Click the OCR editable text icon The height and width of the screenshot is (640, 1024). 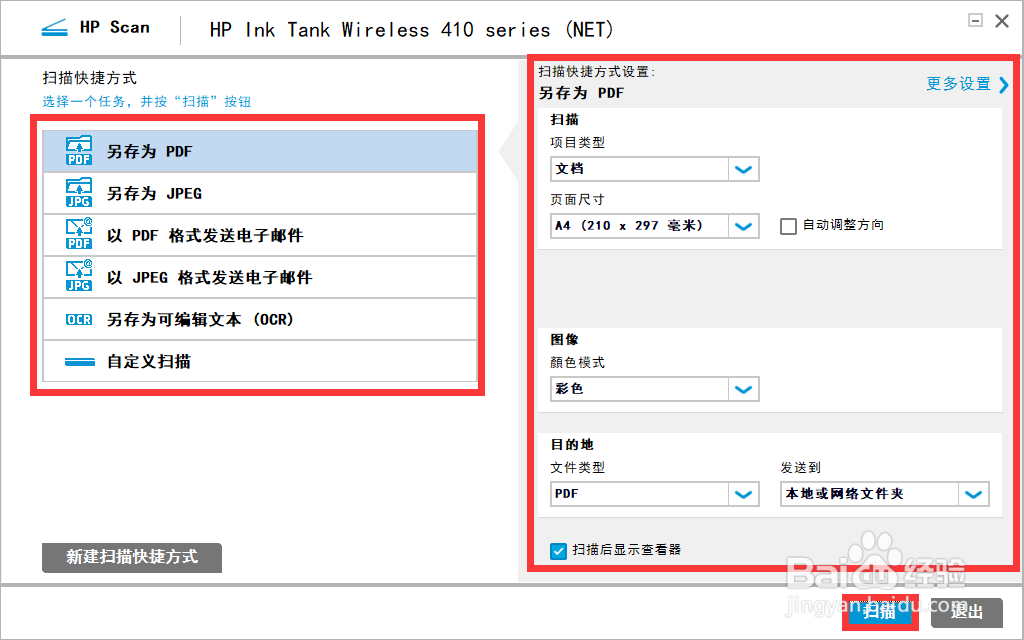pyautogui.click(x=78, y=319)
